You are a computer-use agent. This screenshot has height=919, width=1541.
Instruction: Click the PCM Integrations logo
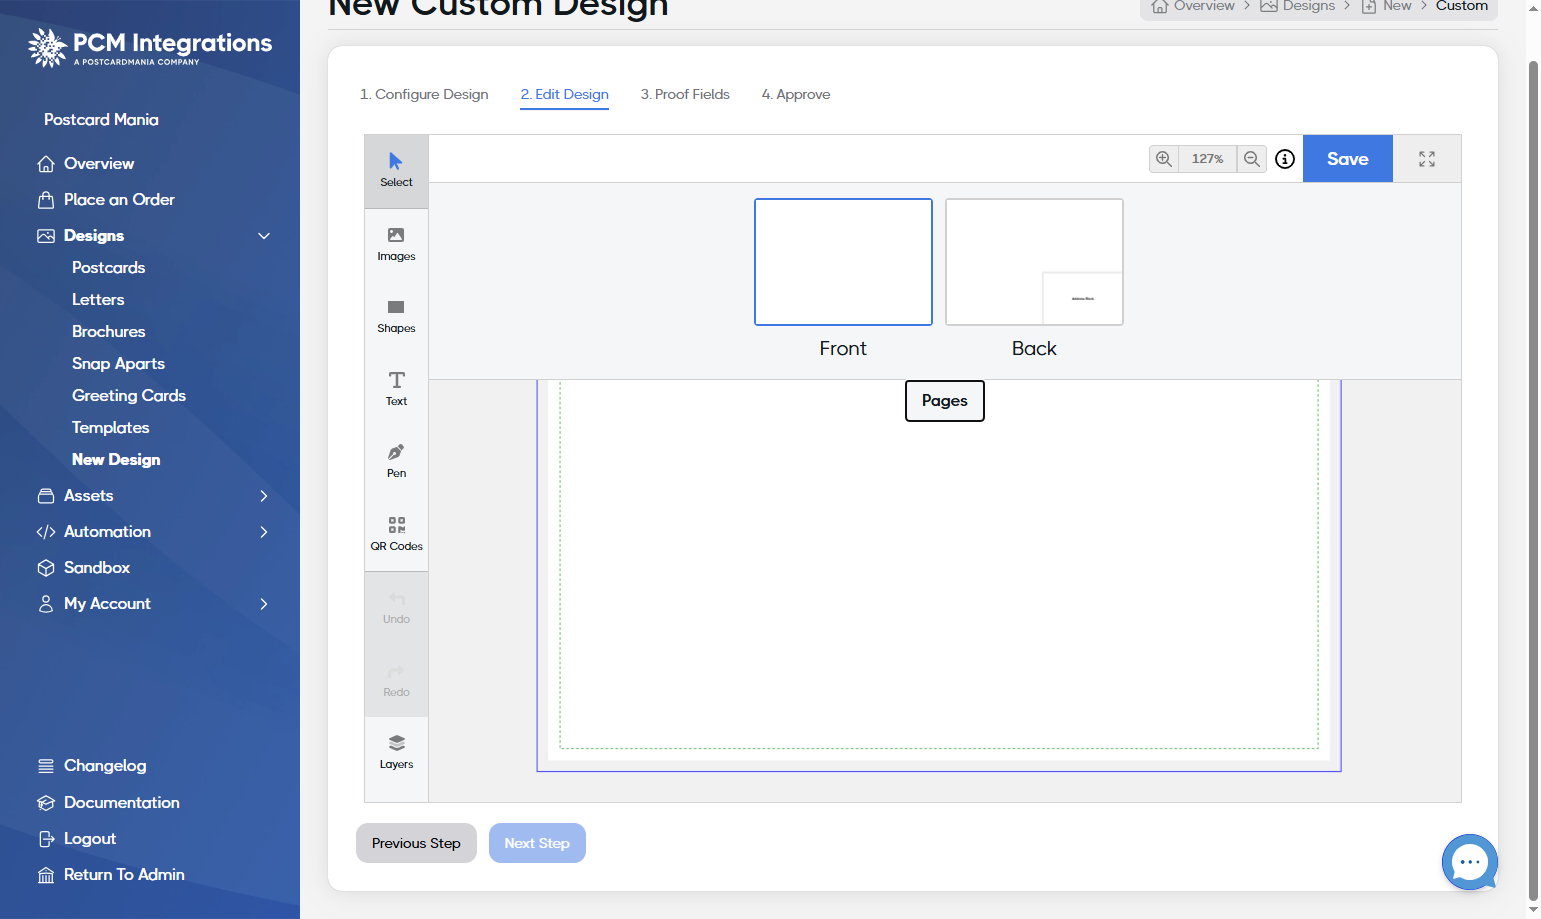point(150,47)
